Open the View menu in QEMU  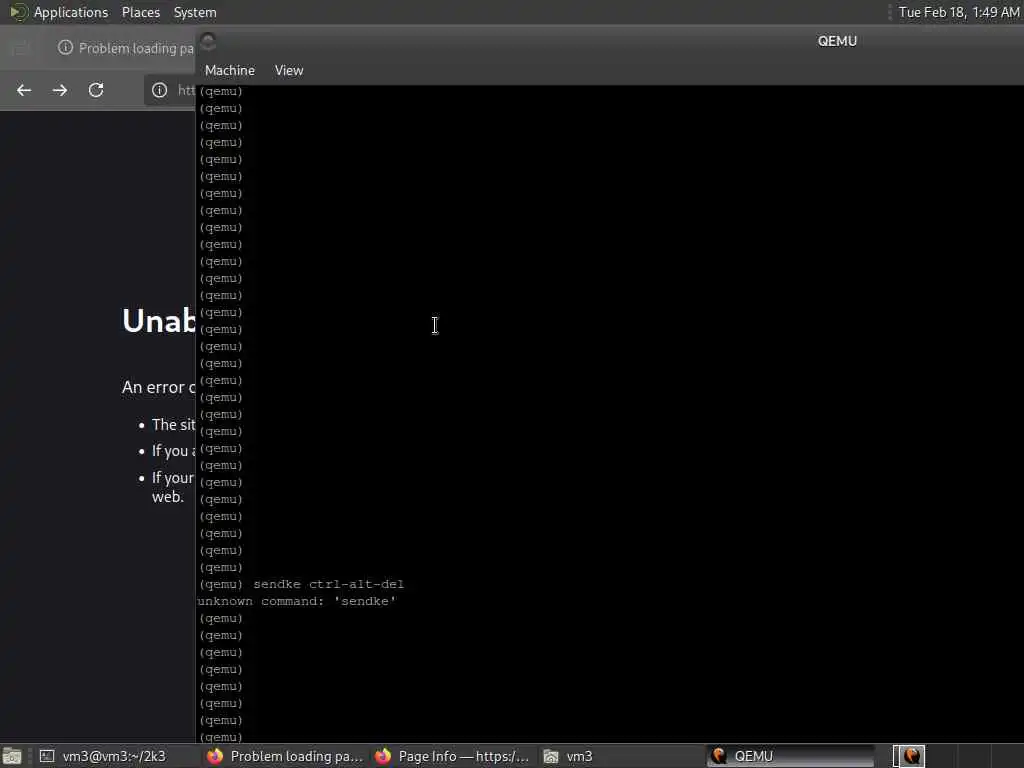[x=289, y=70]
